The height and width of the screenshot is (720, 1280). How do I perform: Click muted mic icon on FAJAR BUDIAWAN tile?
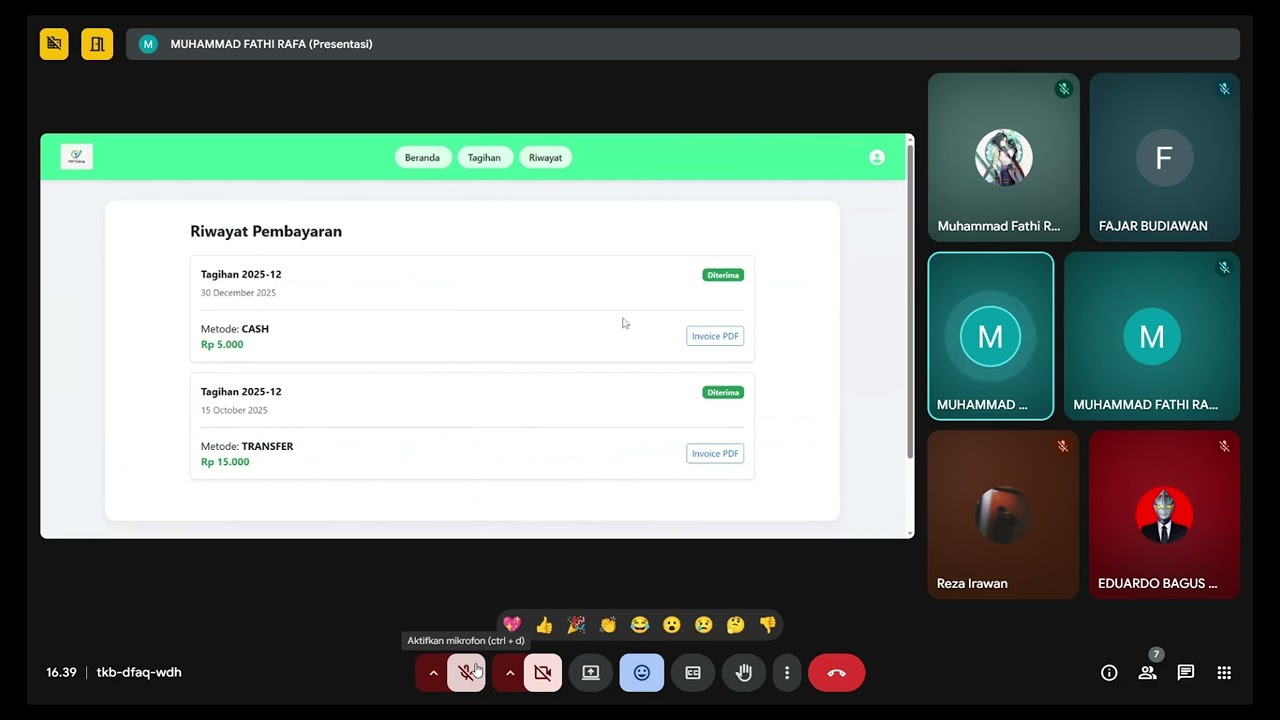[x=1224, y=89]
